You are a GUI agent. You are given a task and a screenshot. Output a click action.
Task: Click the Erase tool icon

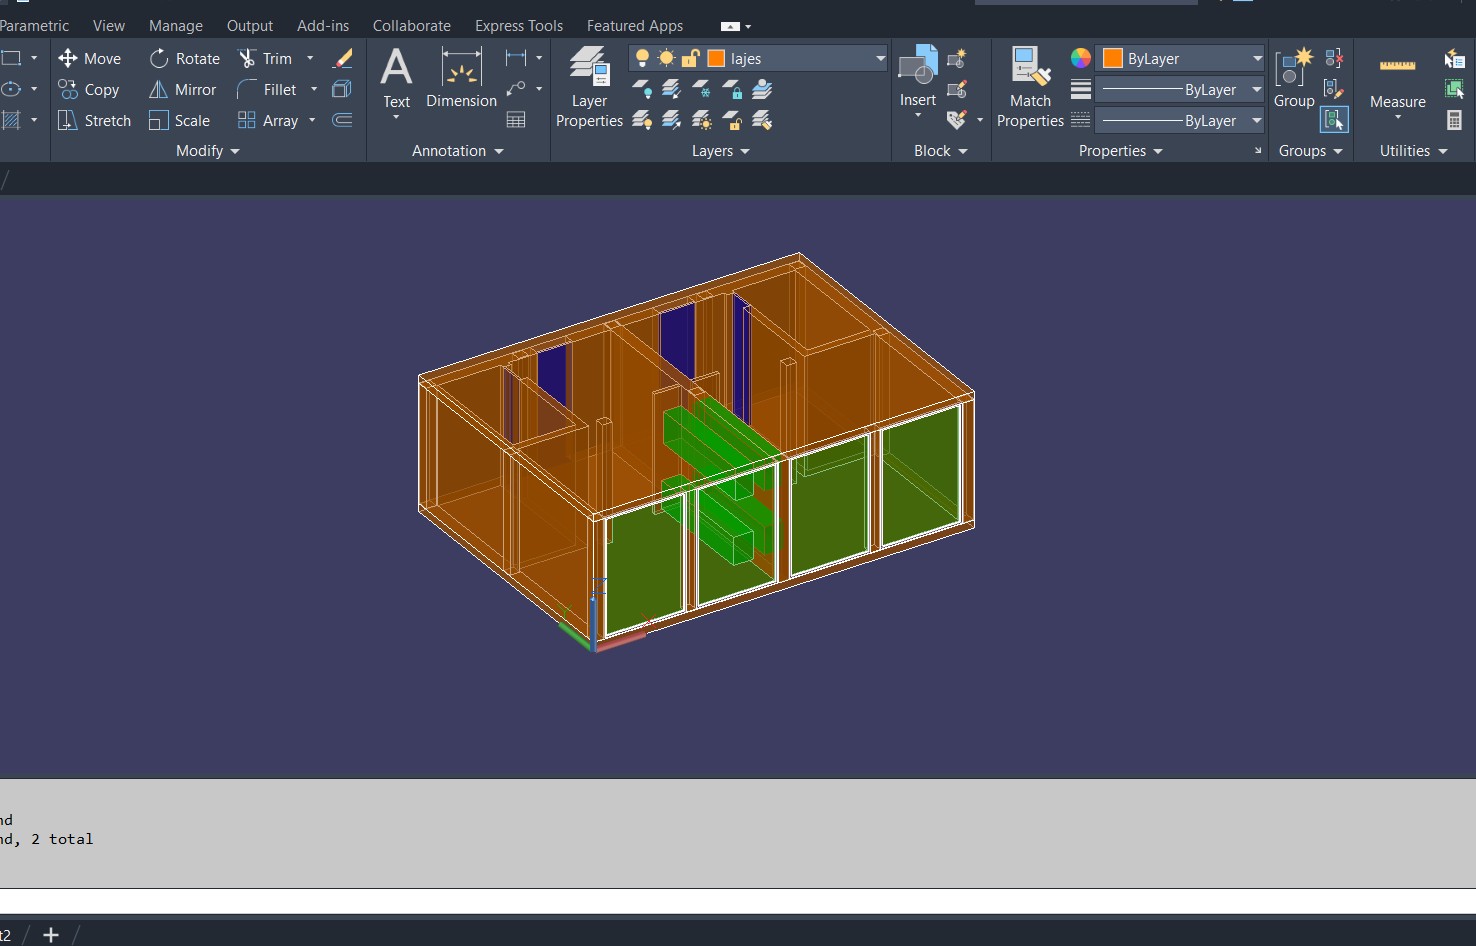[342, 59]
